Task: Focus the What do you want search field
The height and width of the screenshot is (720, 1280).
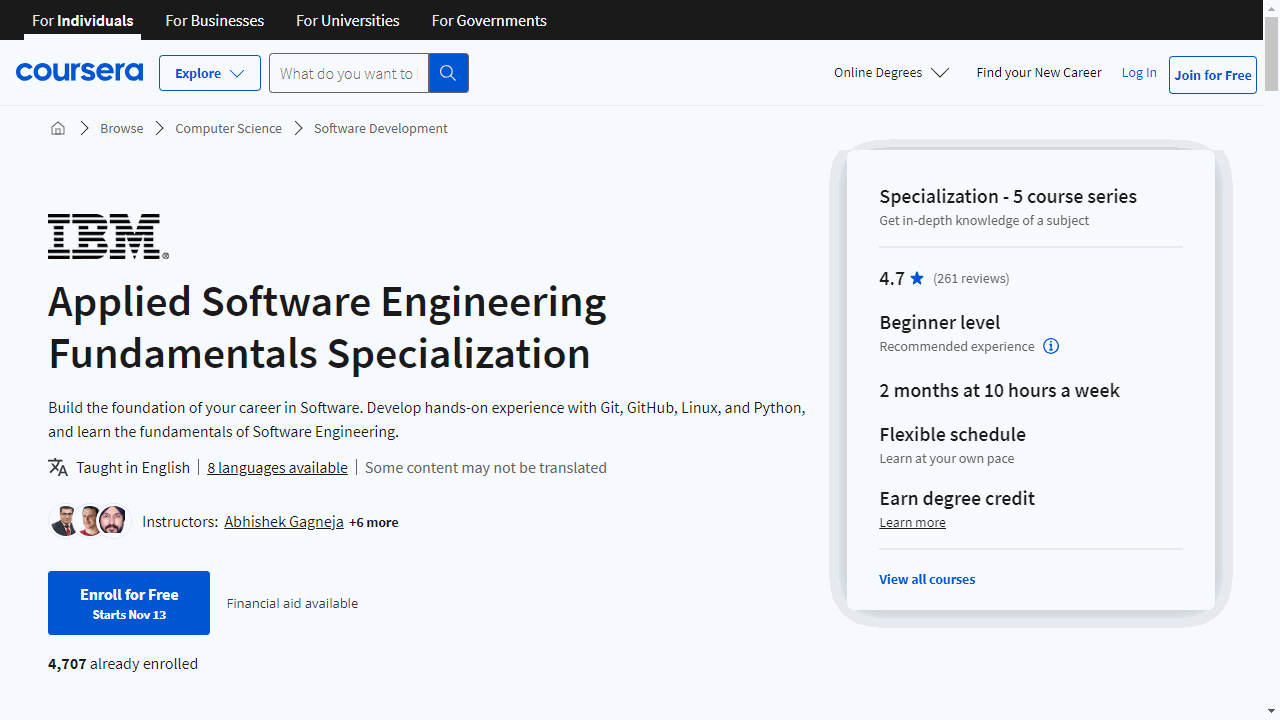Action: [348, 73]
